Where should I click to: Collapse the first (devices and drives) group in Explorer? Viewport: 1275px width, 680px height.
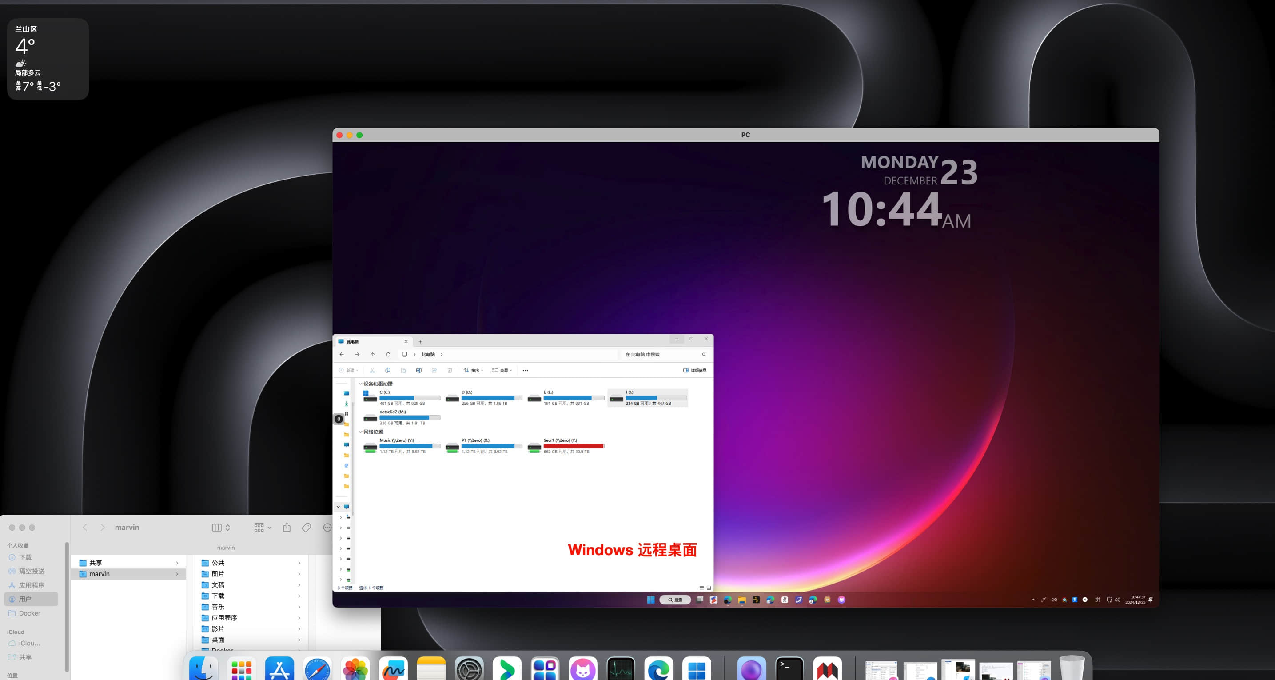[x=361, y=383]
